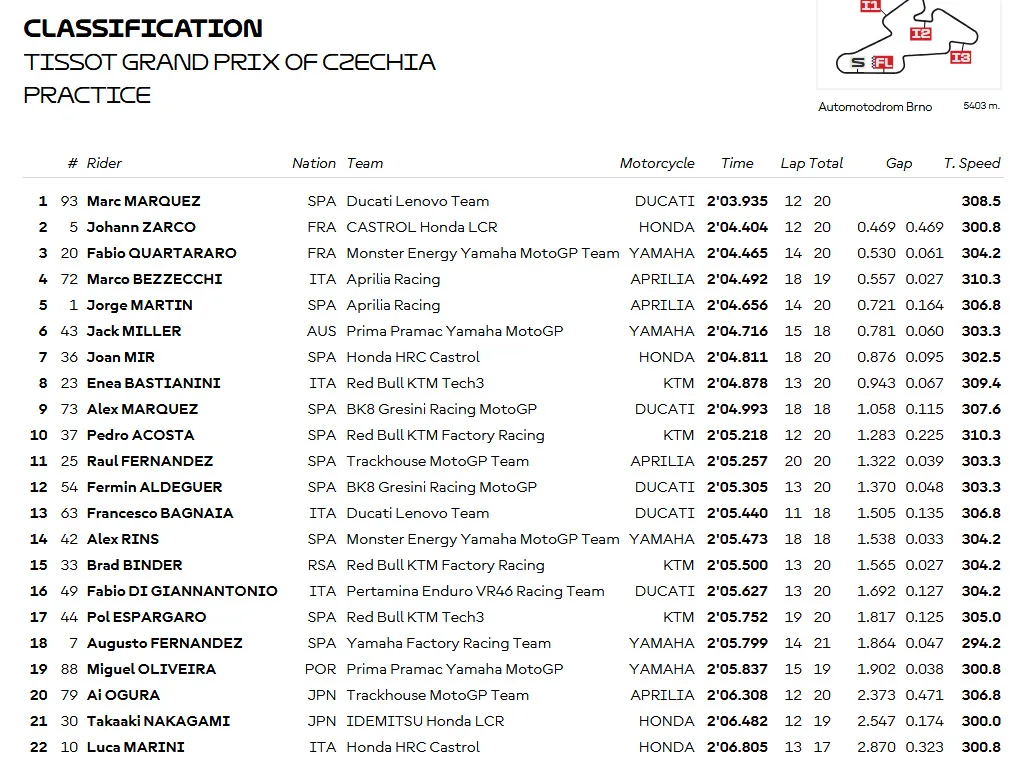The height and width of the screenshot is (758, 1032).
Task: Click the Gap column header
Action: [898, 163]
